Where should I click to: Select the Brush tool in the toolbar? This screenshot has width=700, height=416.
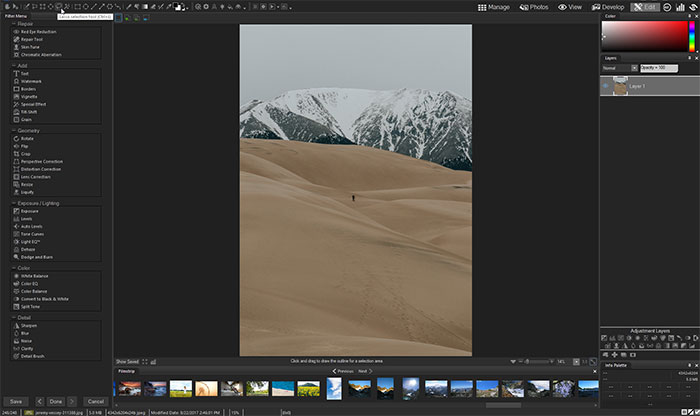point(129,7)
